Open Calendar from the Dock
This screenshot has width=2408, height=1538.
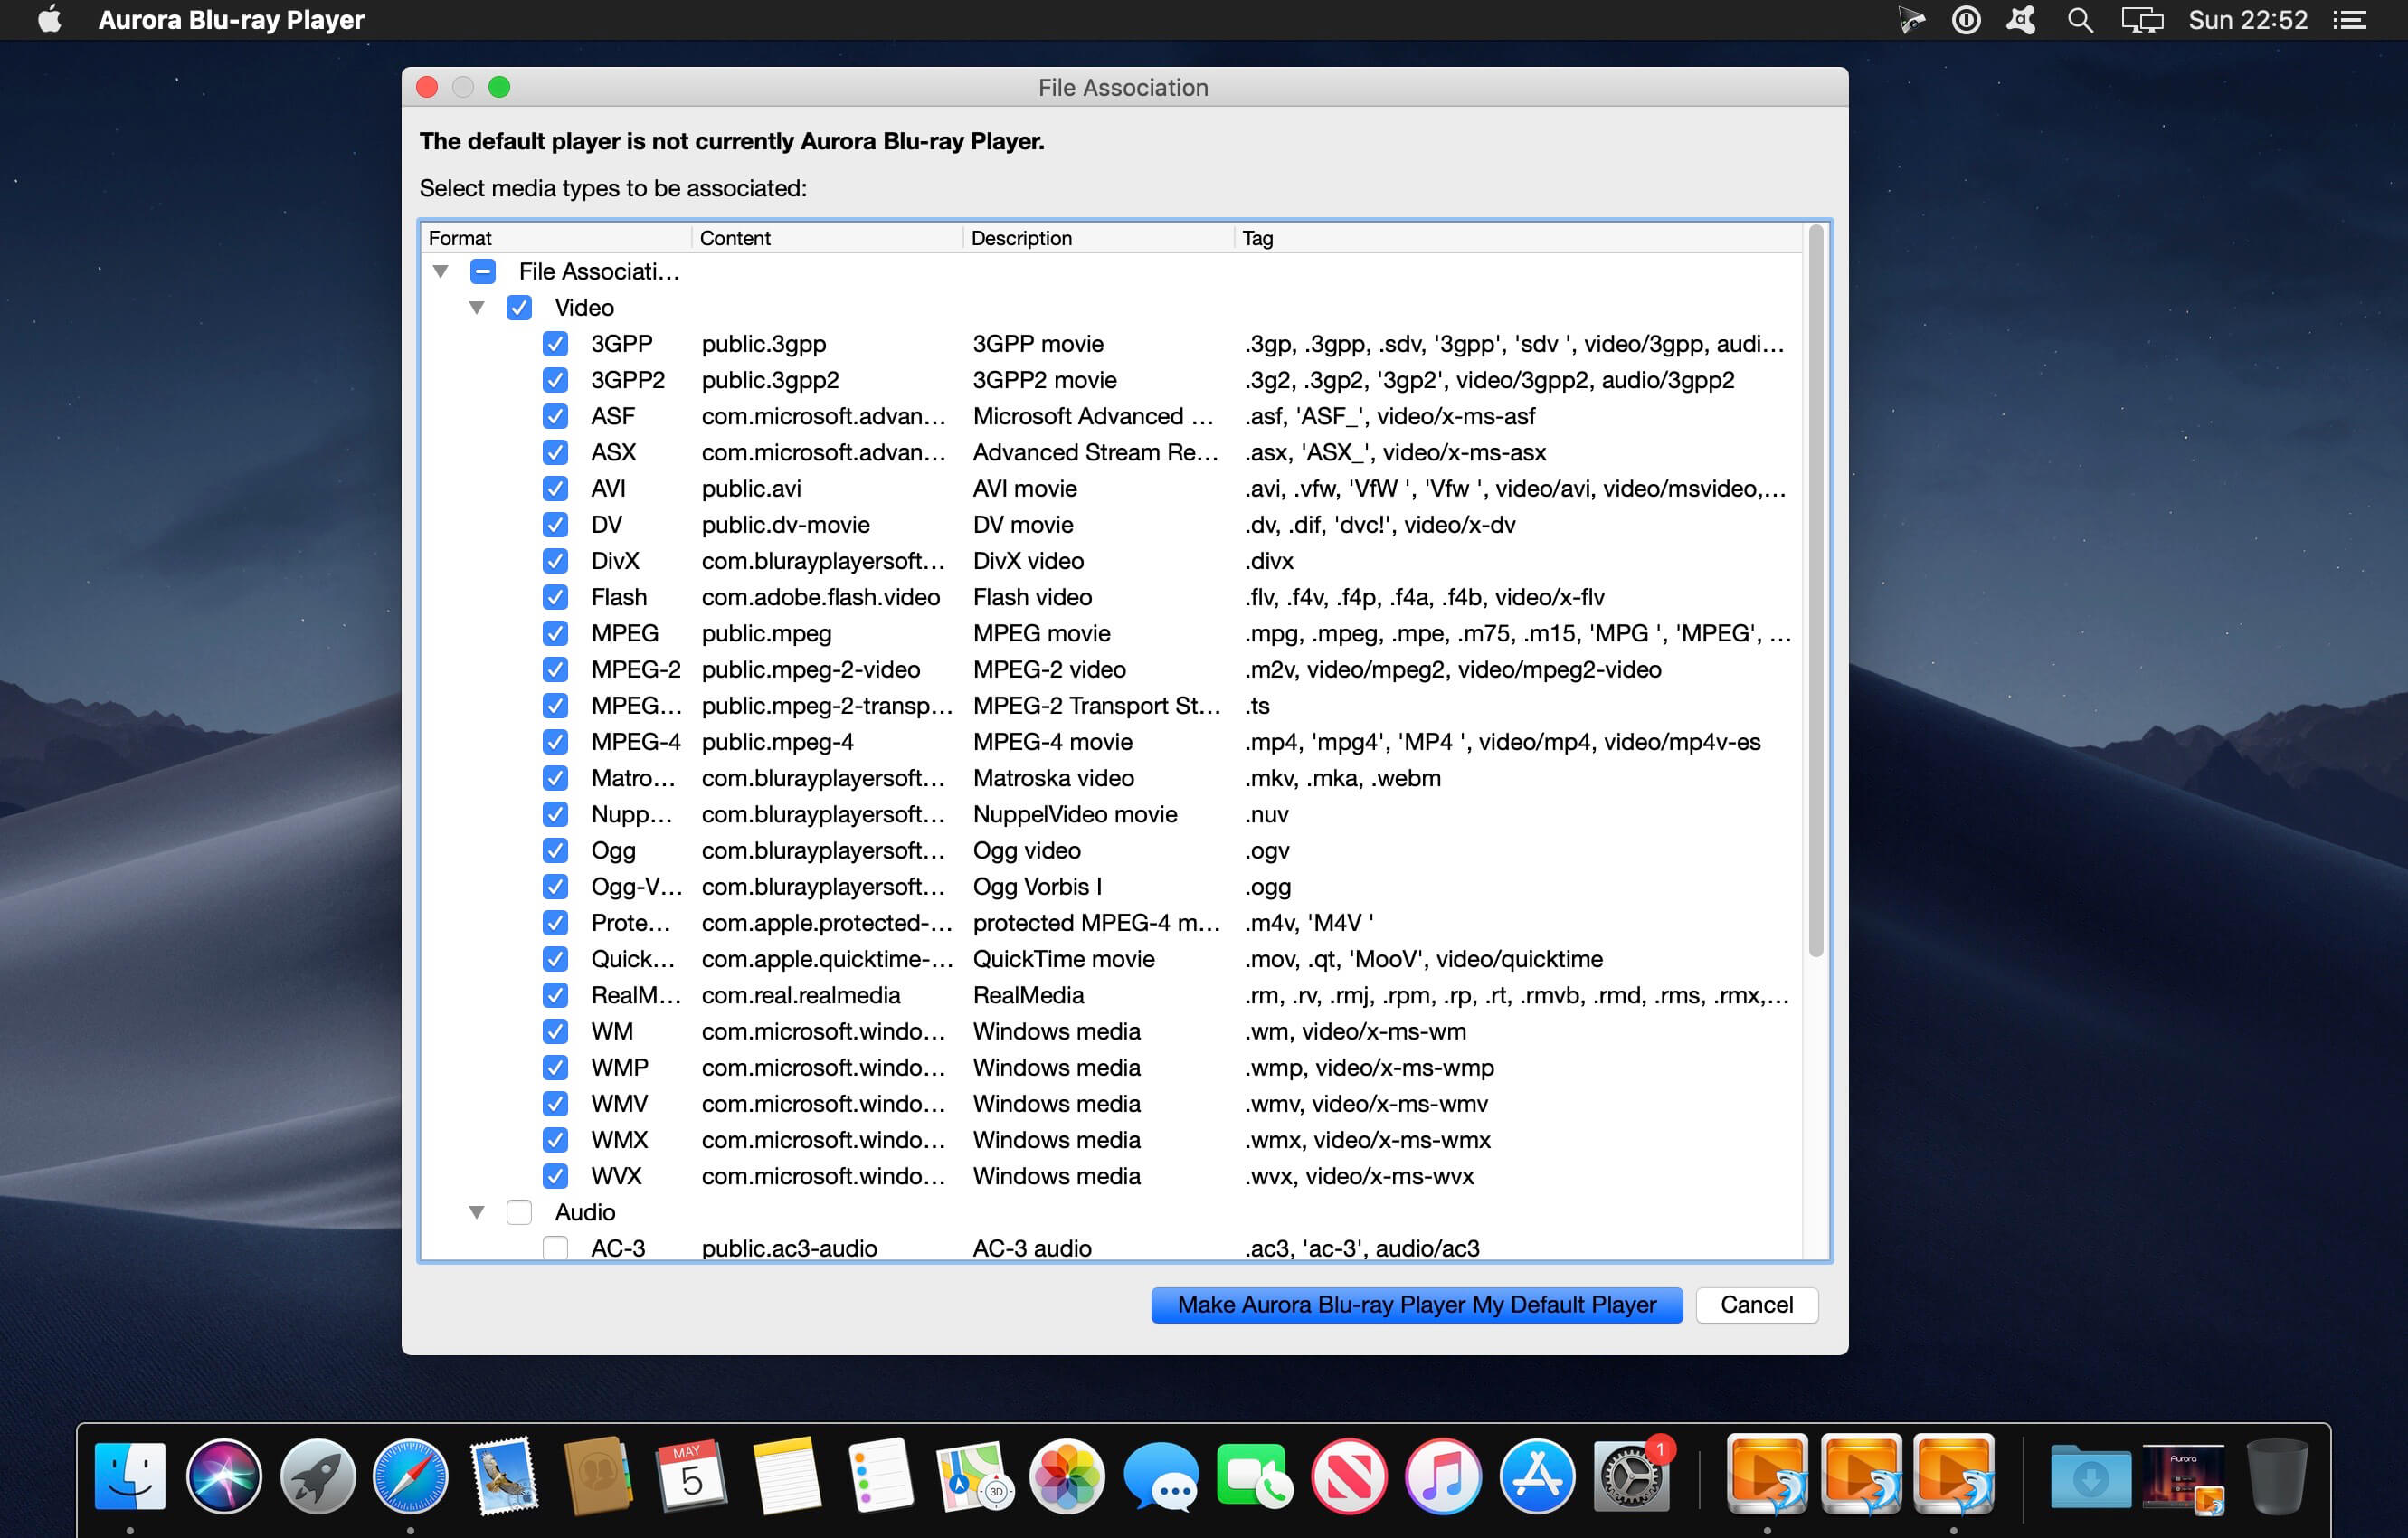pyautogui.click(x=691, y=1475)
